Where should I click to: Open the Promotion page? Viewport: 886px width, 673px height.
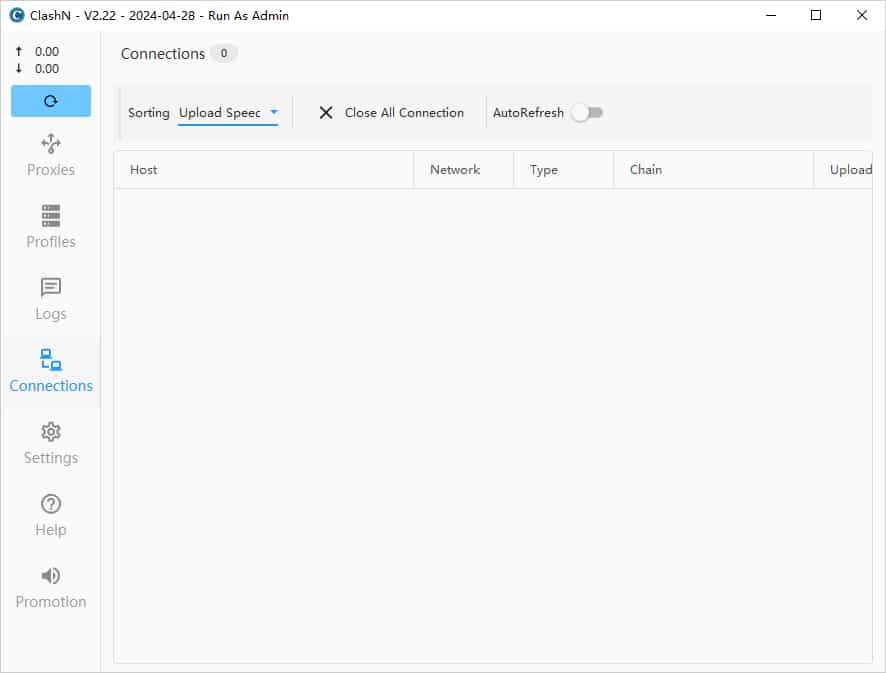point(51,588)
